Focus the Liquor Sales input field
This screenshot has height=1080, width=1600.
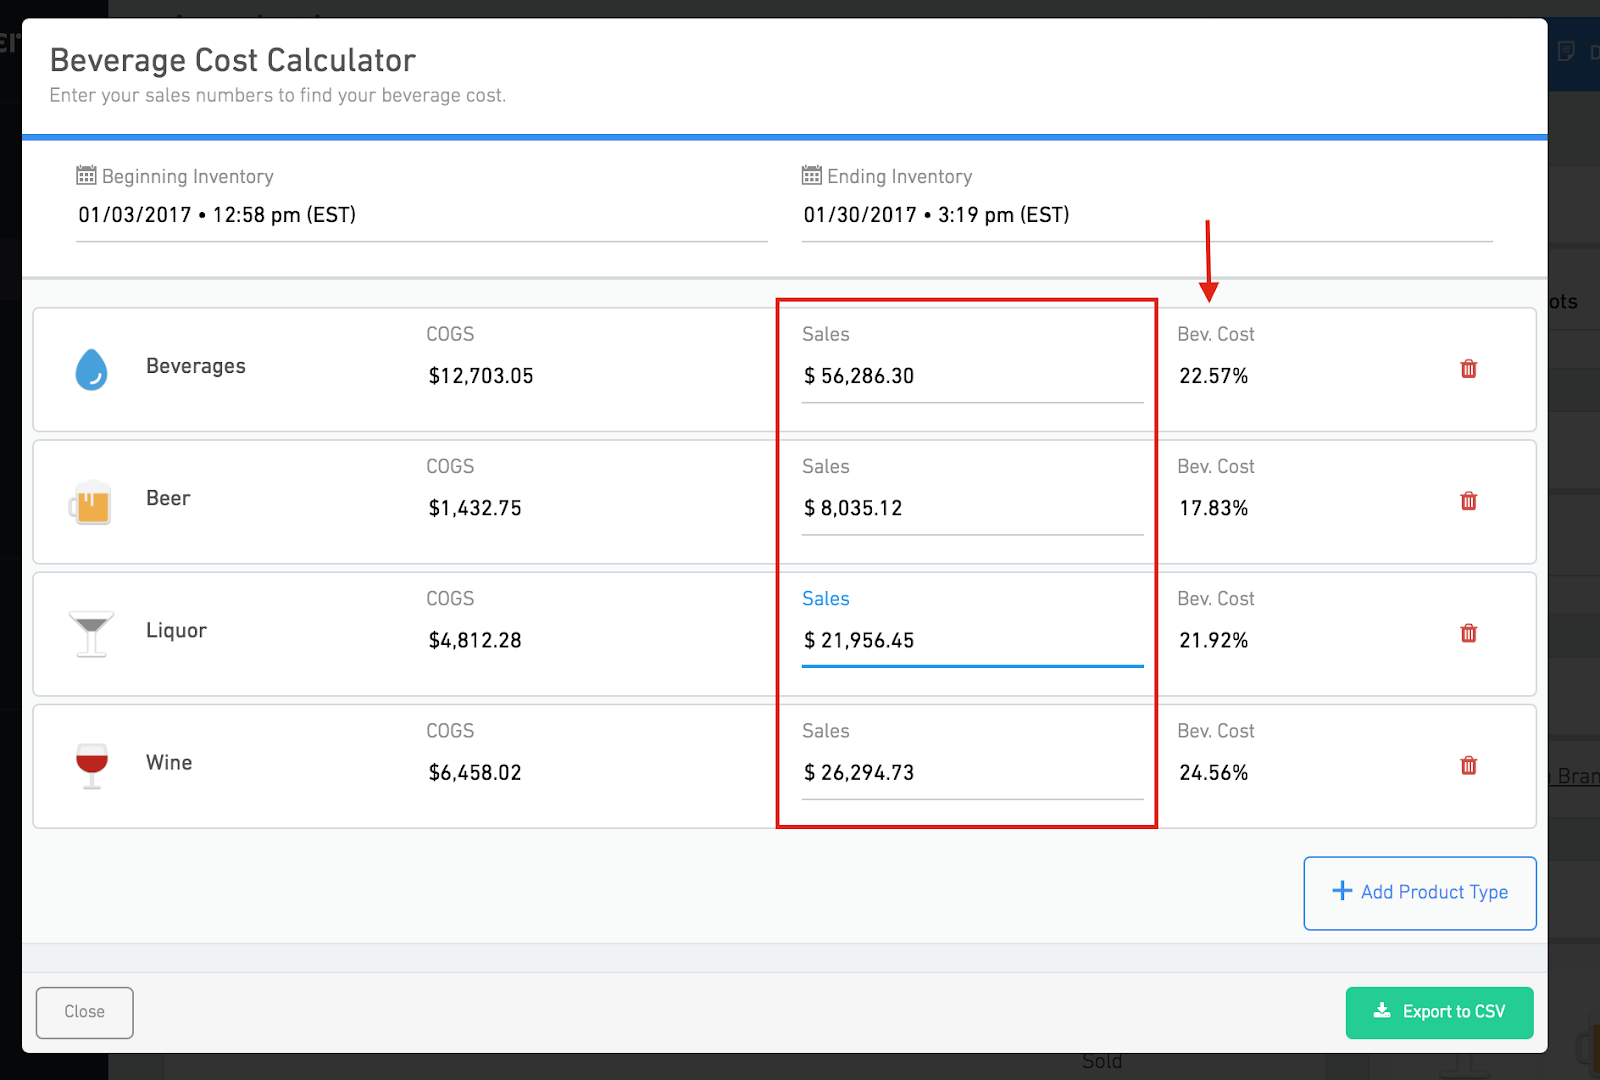[x=970, y=641]
